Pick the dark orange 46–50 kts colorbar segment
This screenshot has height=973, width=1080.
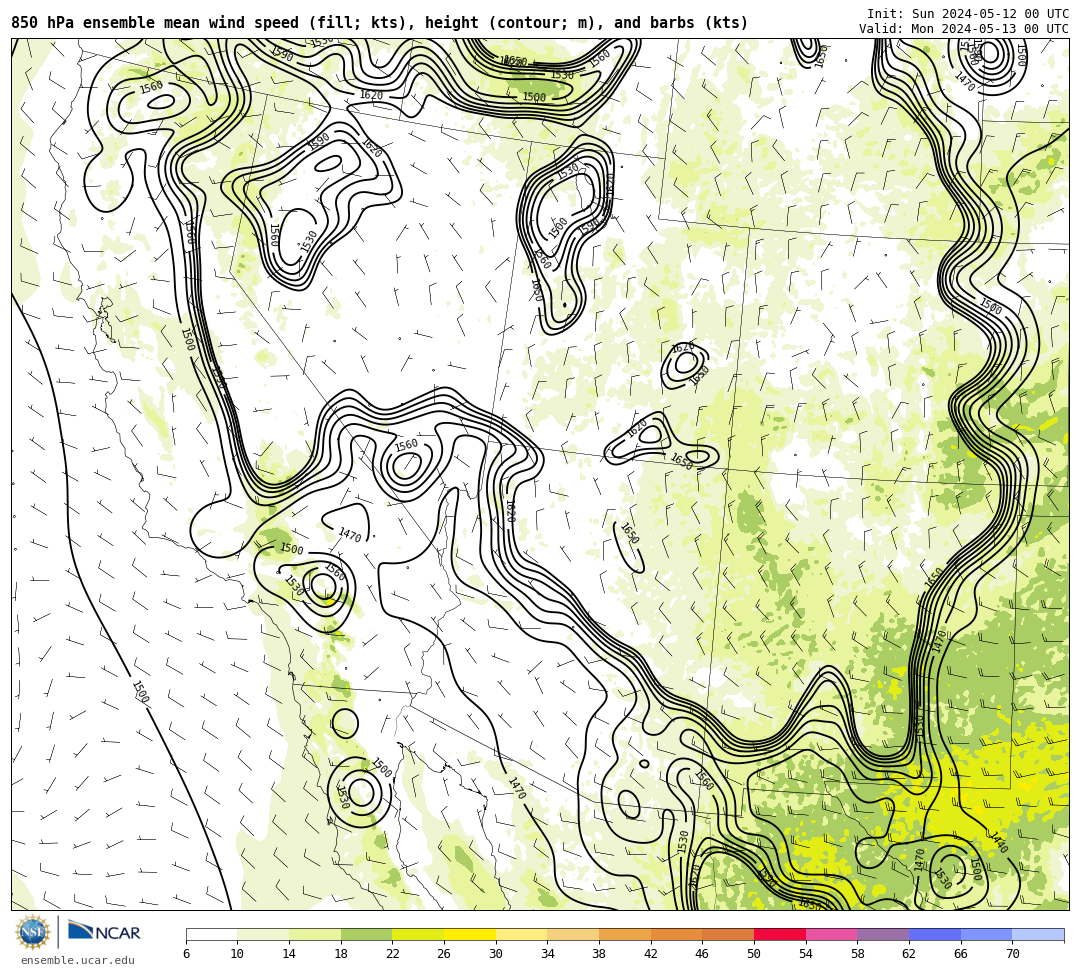(728, 934)
